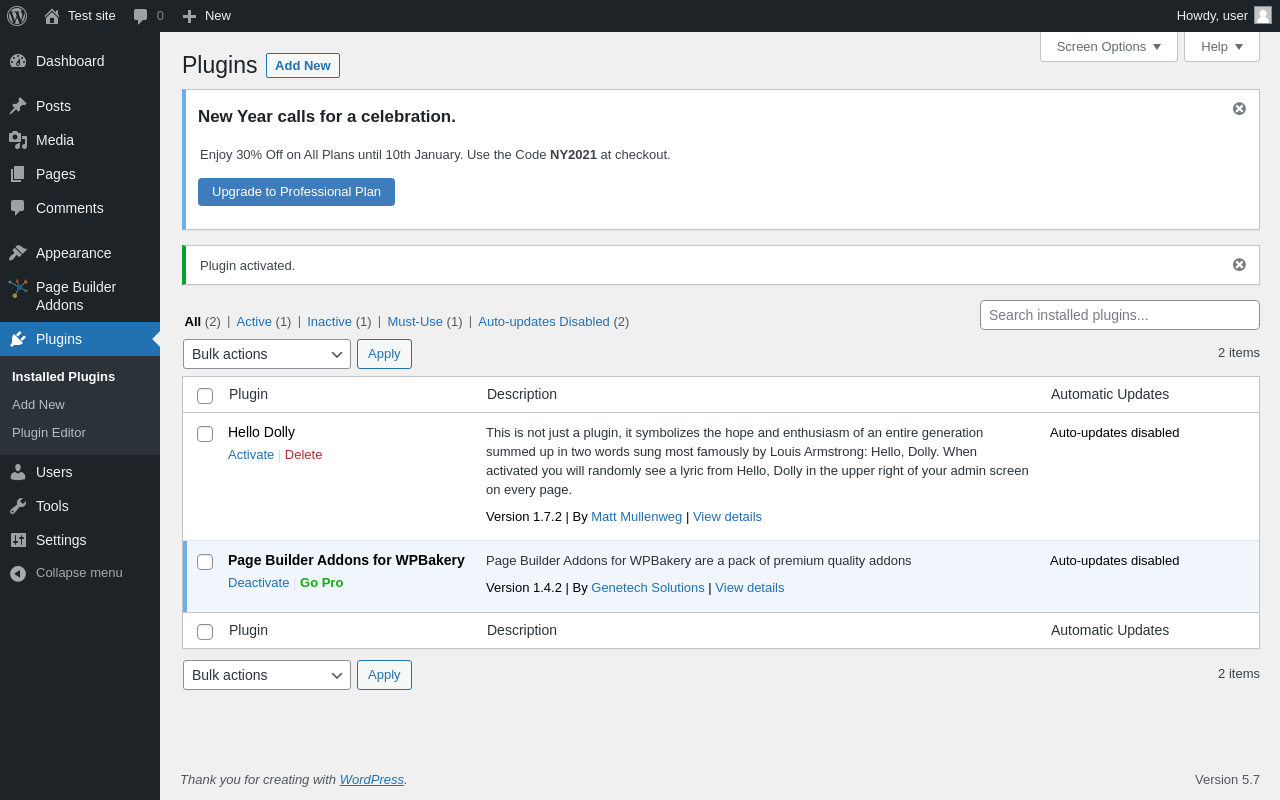Select Installed Plugins submenu item
1280x800 pixels.
point(63,377)
